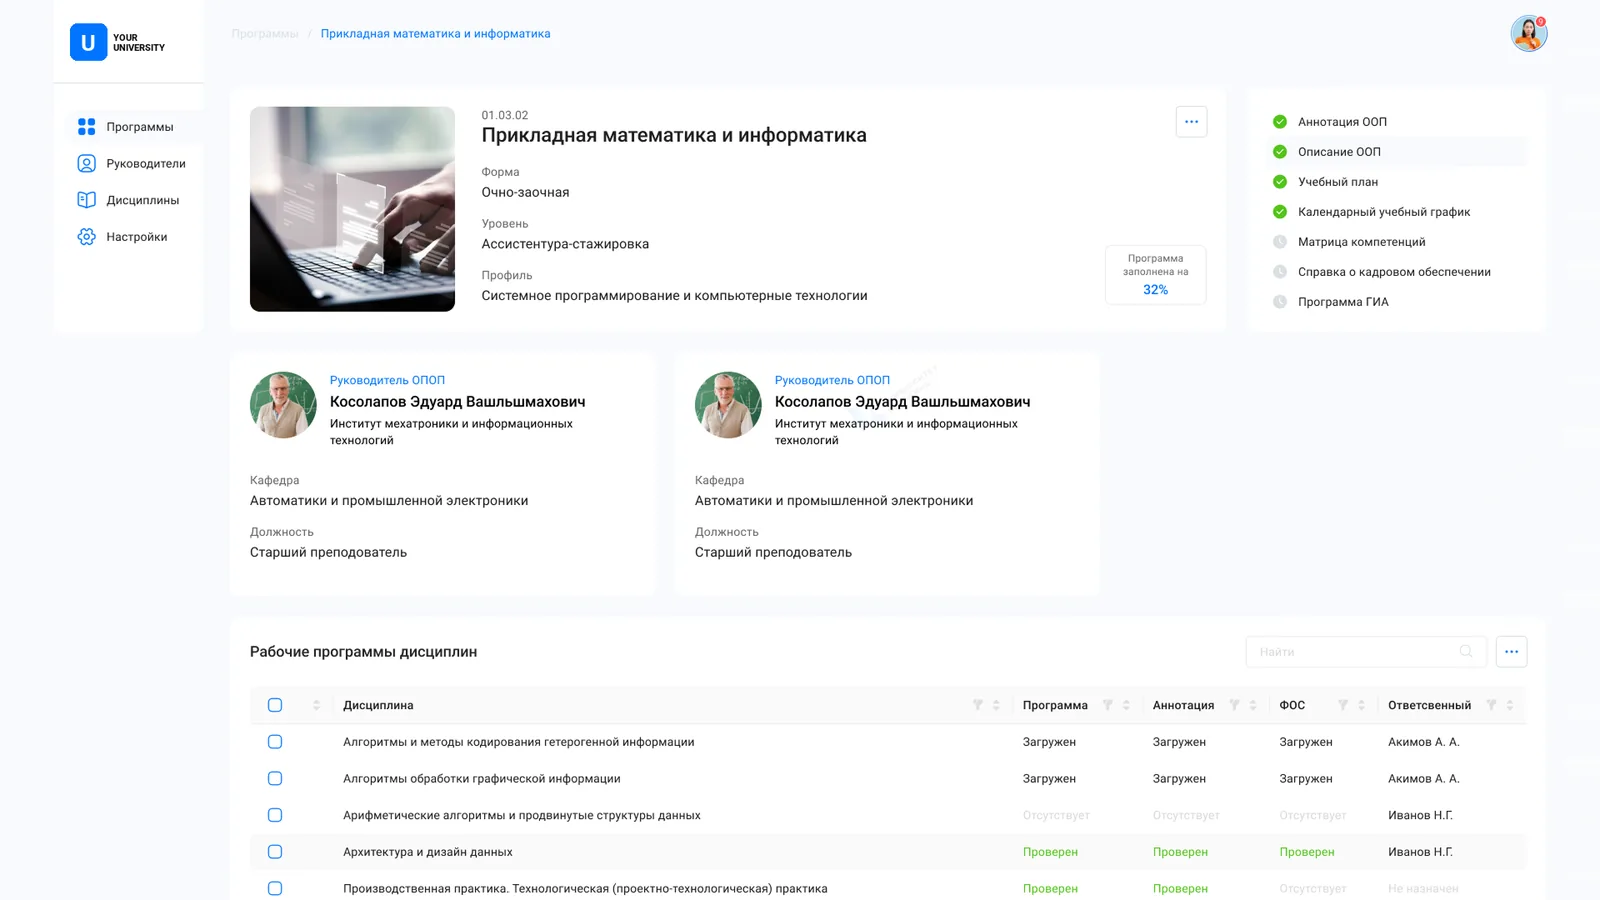This screenshot has width=1600, height=900.
Task: Open the Руководители sidebar section
Action: [x=128, y=163]
